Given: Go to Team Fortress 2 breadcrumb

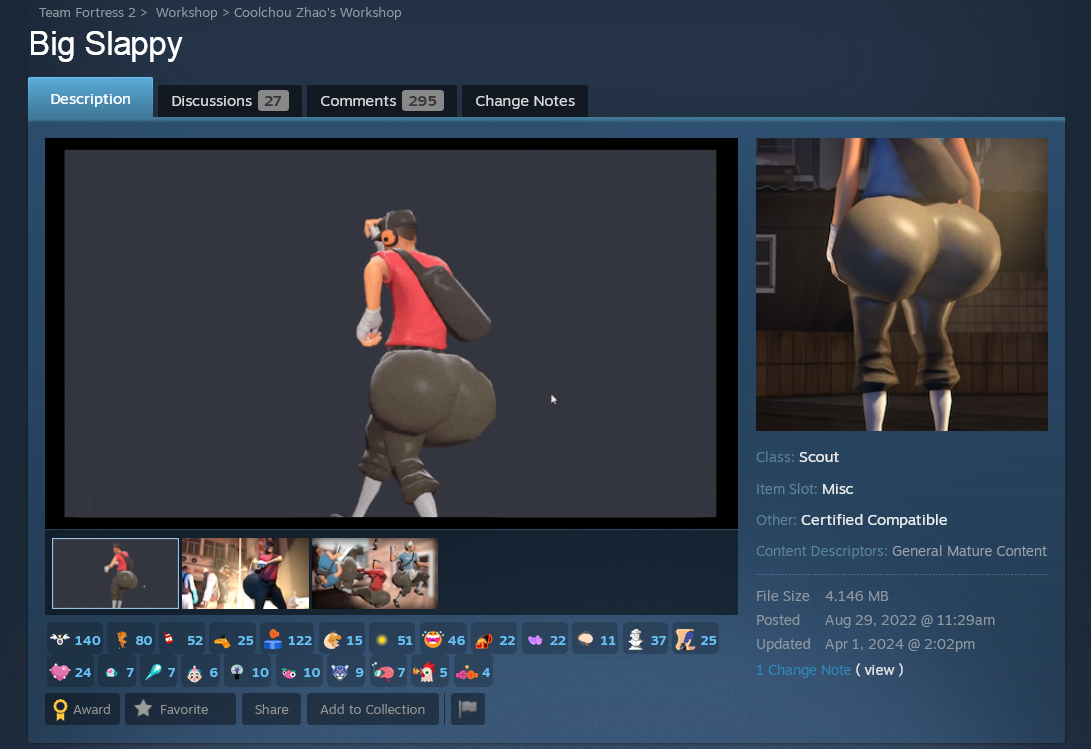Looking at the screenshot, I should tap(87, 13).
